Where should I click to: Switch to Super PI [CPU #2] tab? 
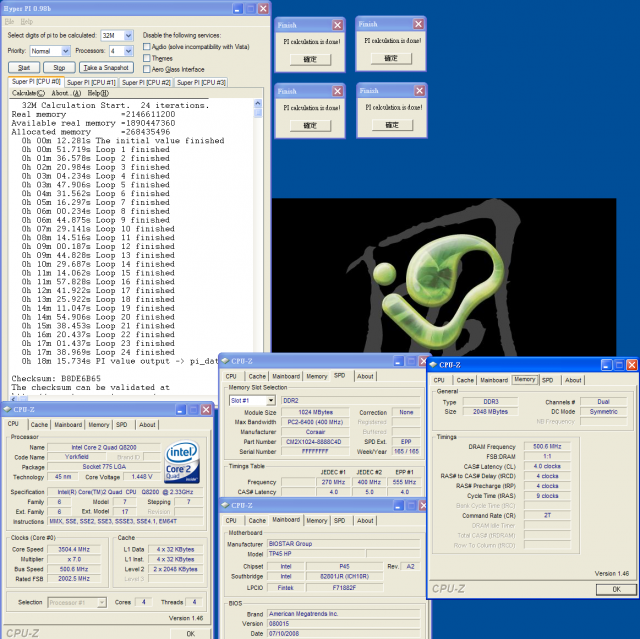pyautogui.click(x=146, y=82)
